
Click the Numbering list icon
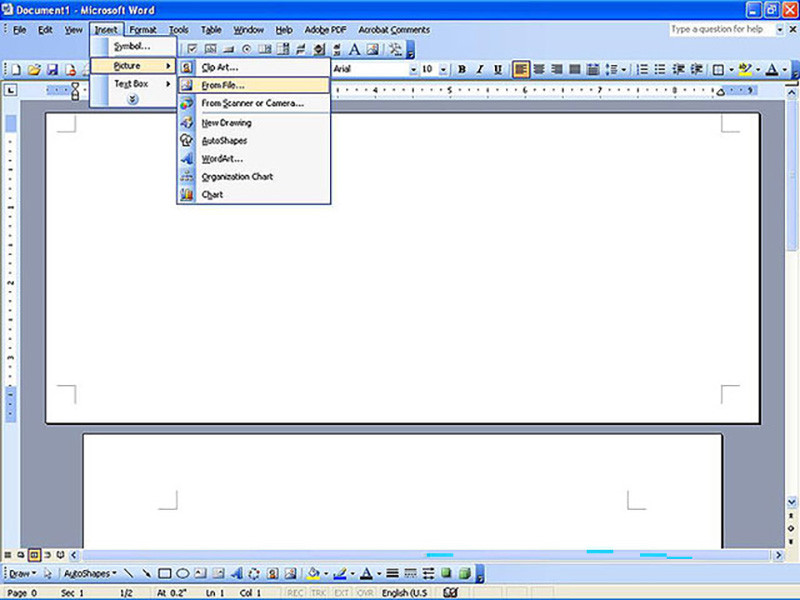pos(642,69)
